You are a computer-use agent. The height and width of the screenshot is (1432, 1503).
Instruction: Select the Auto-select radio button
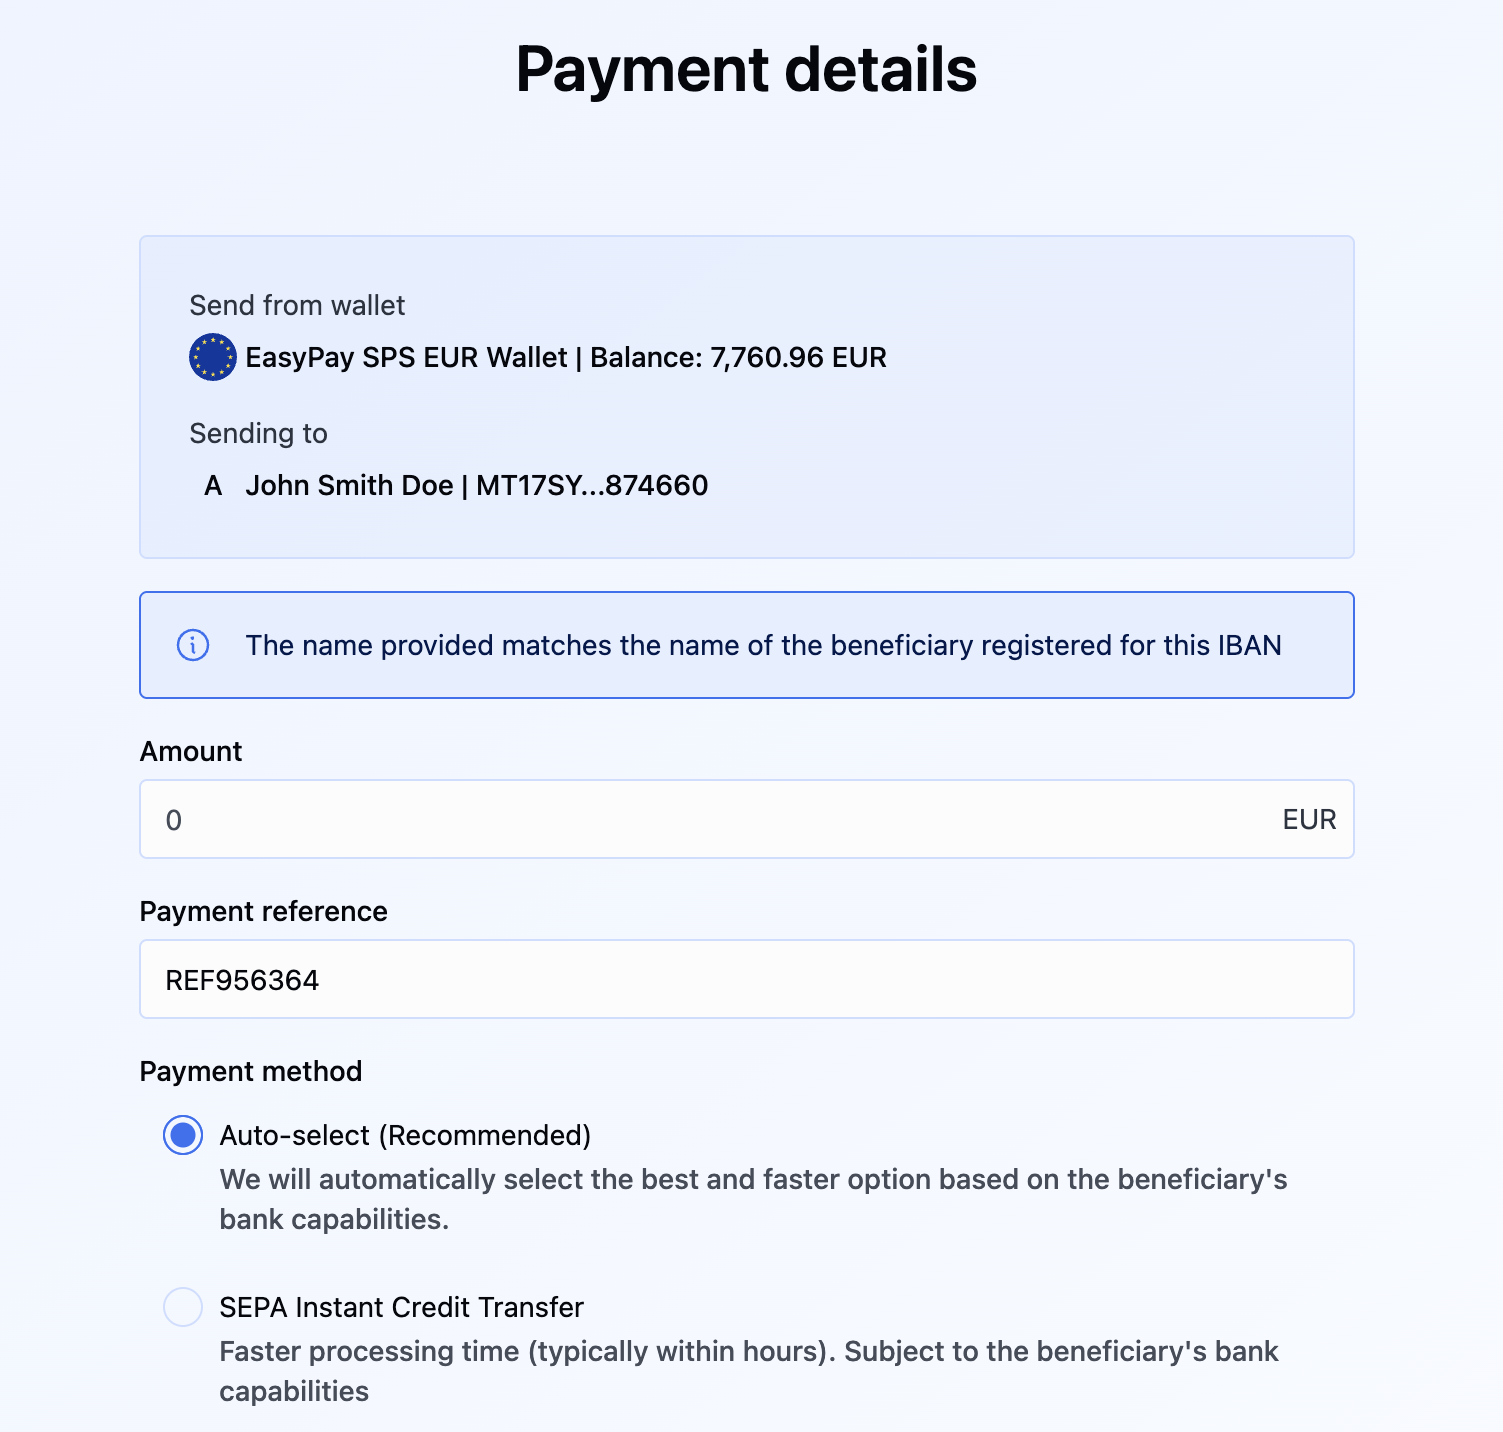[x=183, y=1135]
